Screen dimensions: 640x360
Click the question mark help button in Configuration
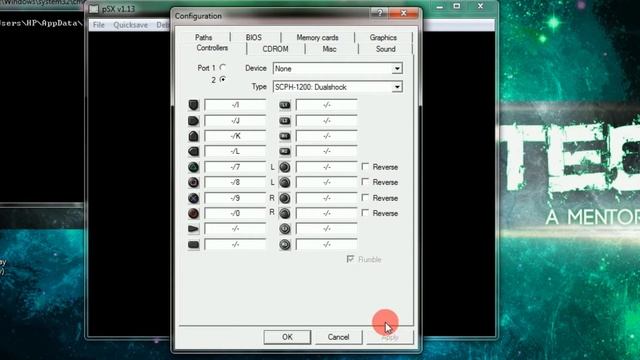[x=380, y=13]
